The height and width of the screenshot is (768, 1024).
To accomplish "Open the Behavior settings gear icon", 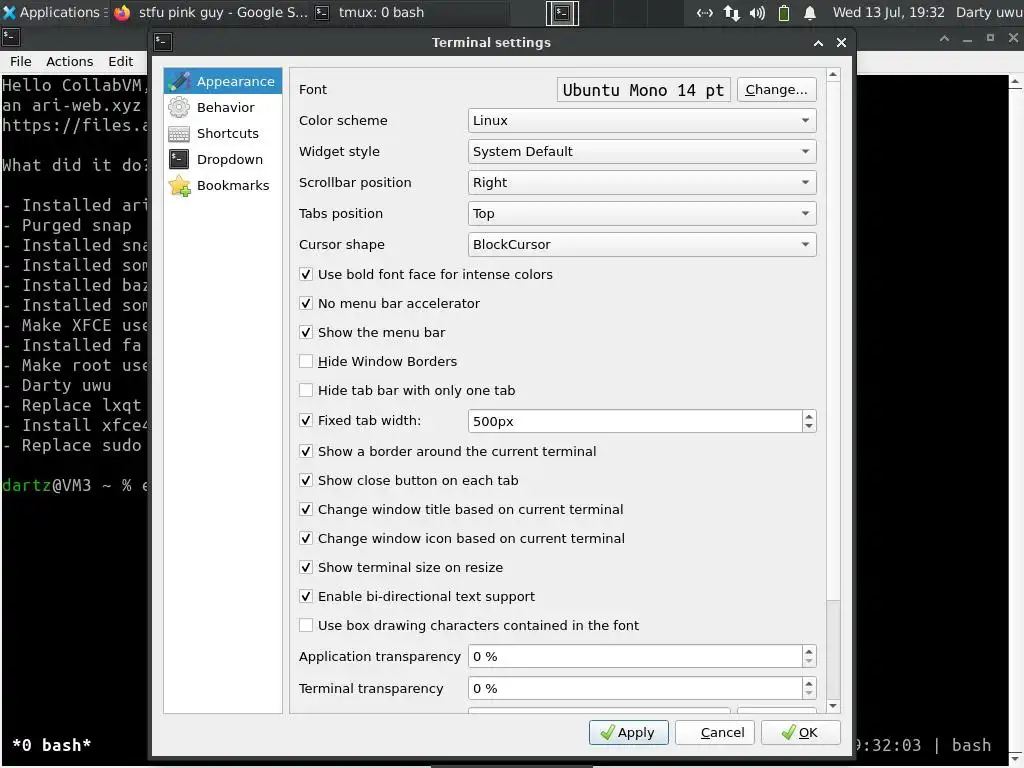I will point(178,107).
